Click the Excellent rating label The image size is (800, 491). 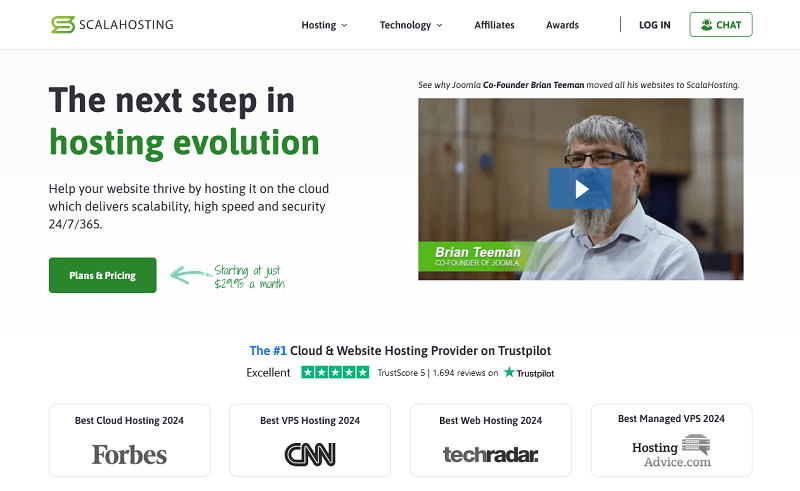click(x=268, y=373)
